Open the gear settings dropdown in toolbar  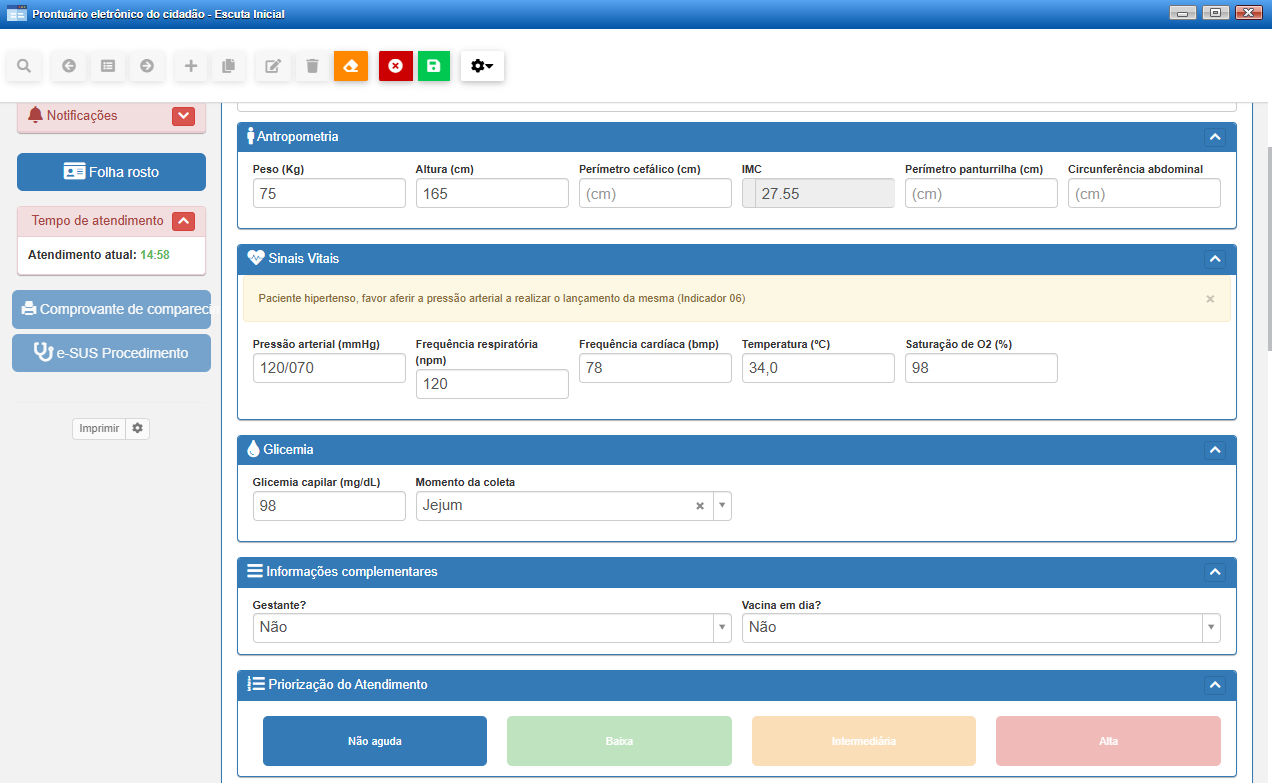coord(482,66)
